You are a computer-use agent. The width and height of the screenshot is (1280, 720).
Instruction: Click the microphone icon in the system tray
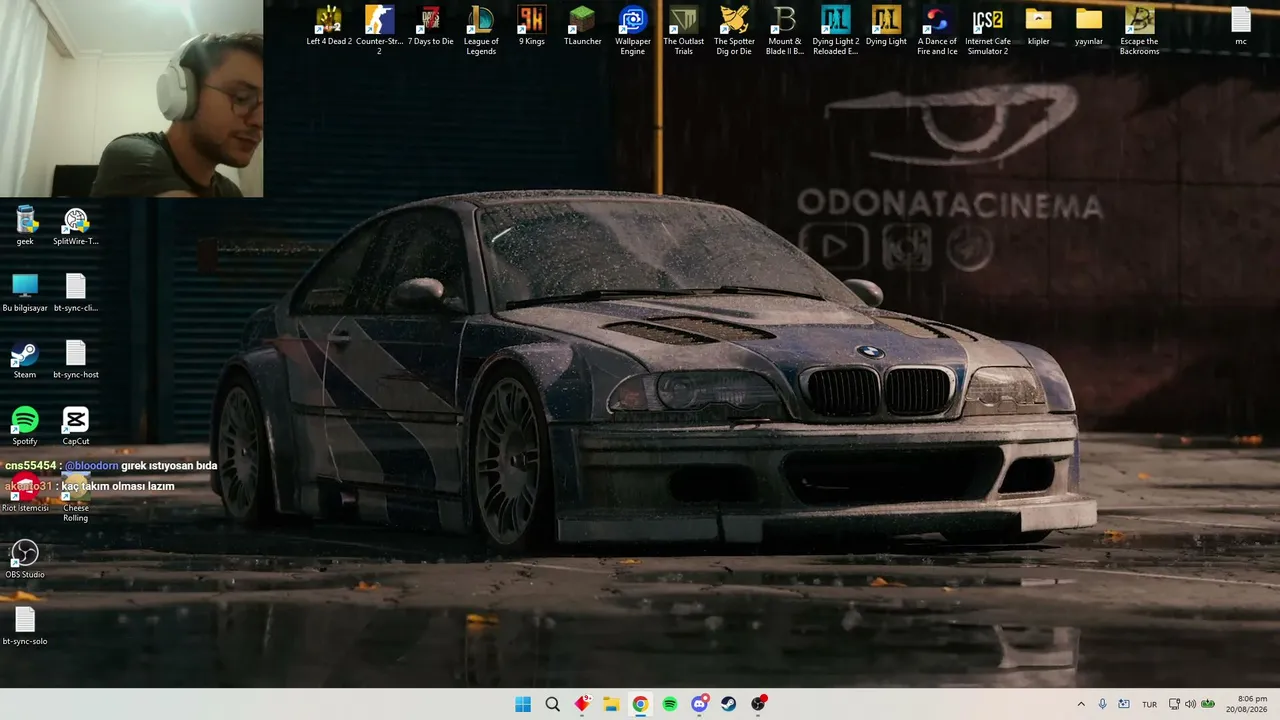click(x=1103, y=704)
